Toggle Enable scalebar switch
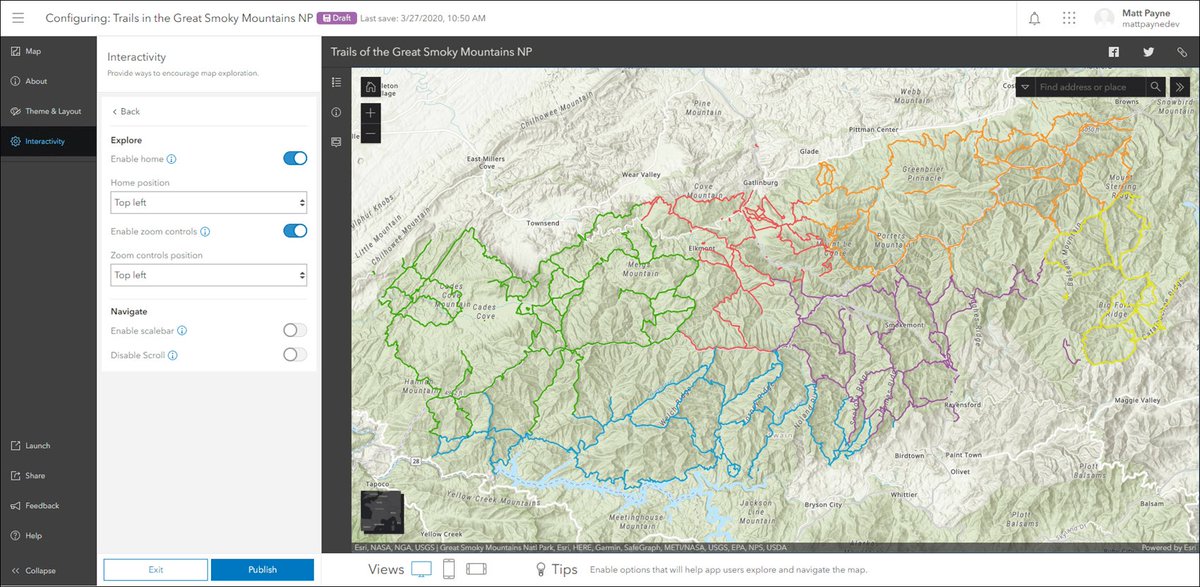This screenshot has width=1200, height=587. tap(295, 330)
